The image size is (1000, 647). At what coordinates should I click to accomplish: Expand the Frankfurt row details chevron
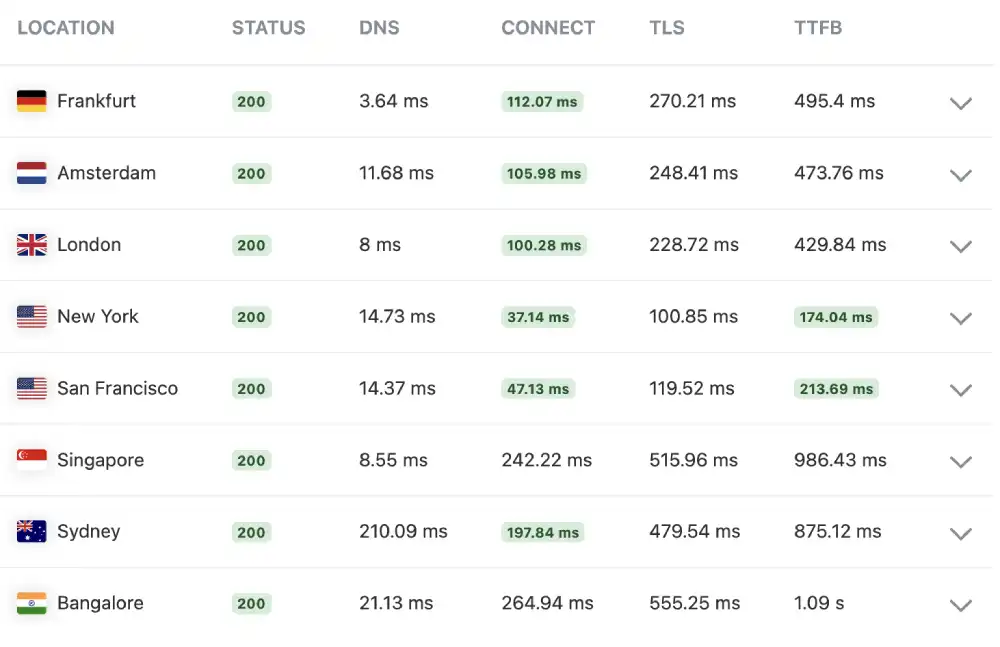pos(960,103)
